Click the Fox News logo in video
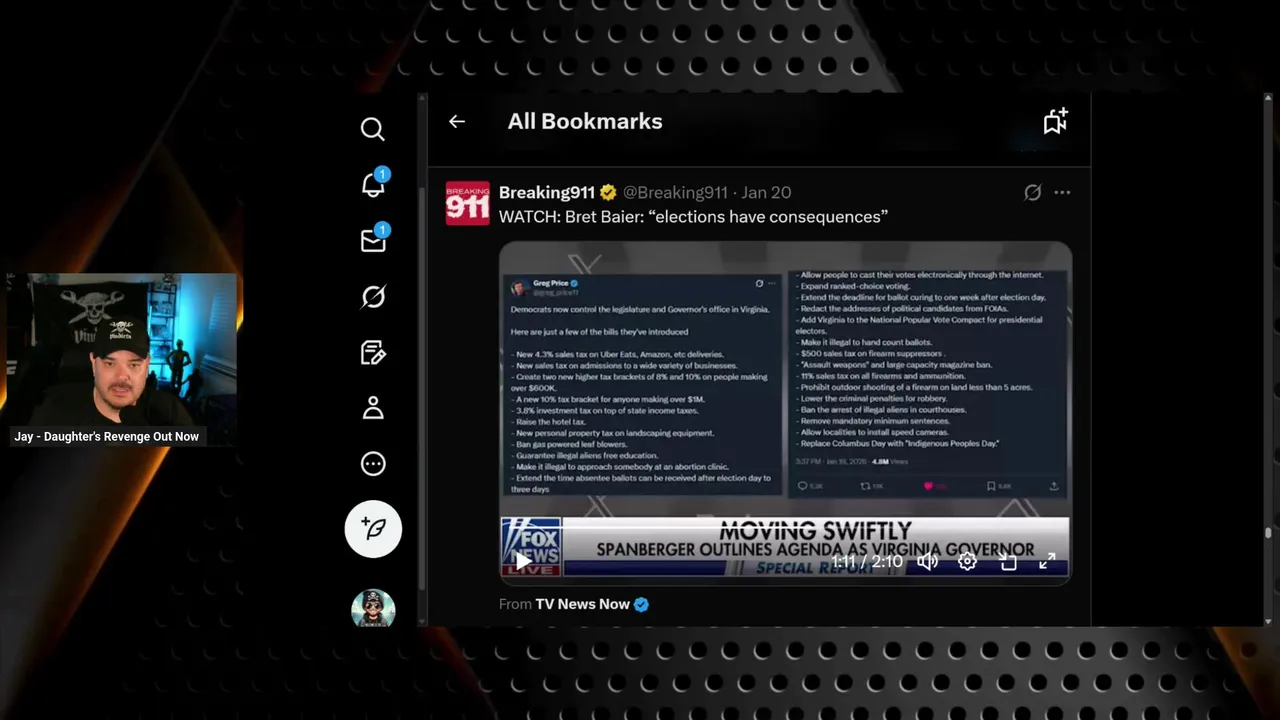 click(531, 547)
